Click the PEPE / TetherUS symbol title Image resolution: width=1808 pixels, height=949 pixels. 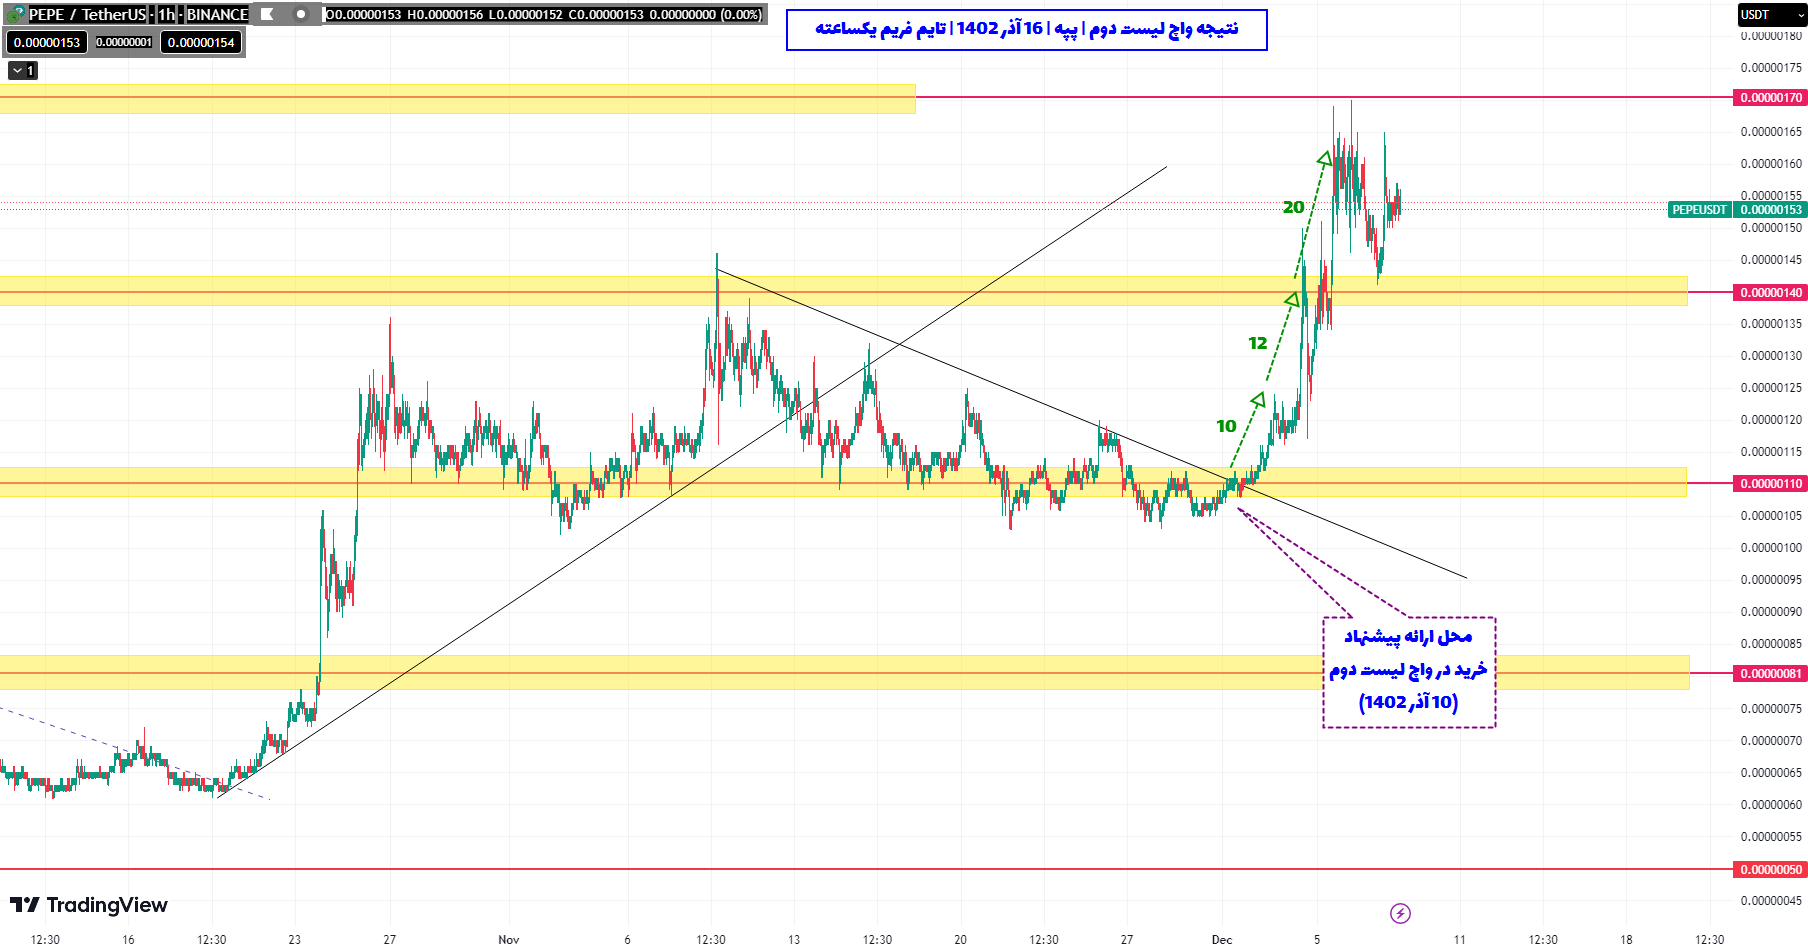[87, 14]
